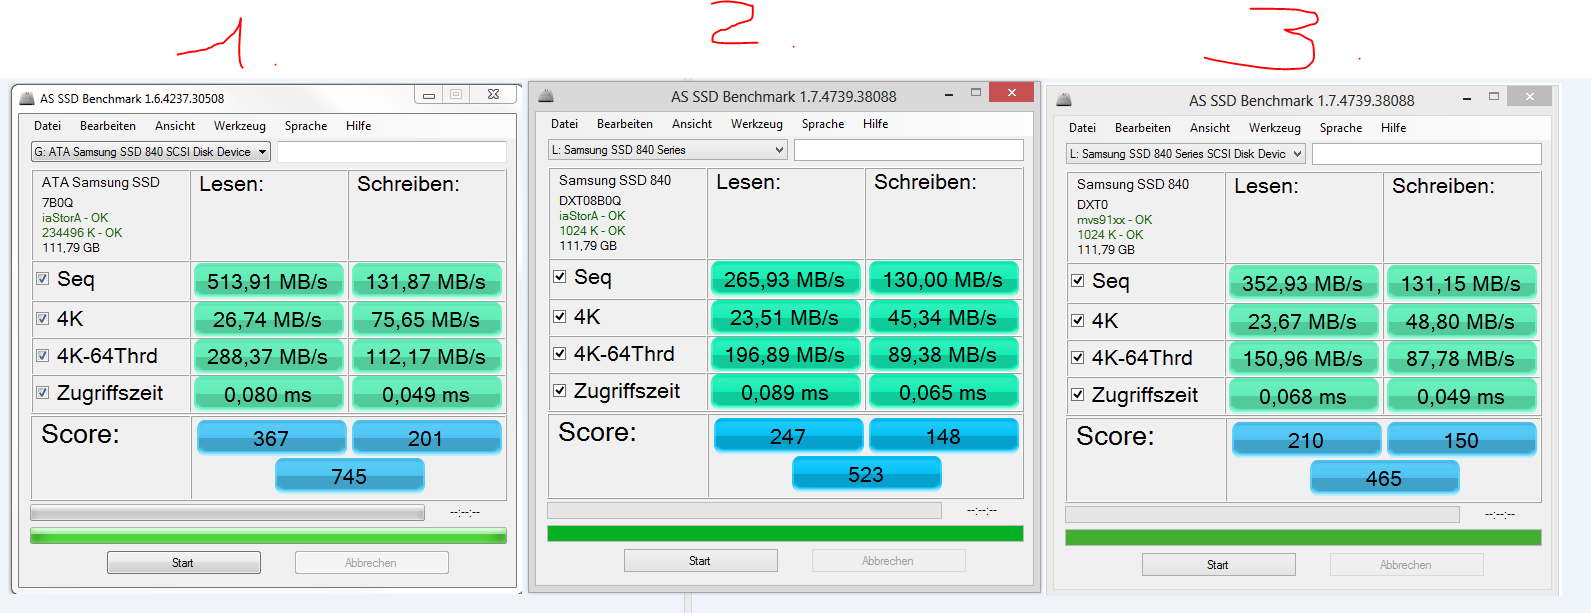Uncheck 4K-64Thrd in the 1.6.4237 window
The width and height of the screenshot is (1591, 613).
pyautogui.click(x=42, y=356)
